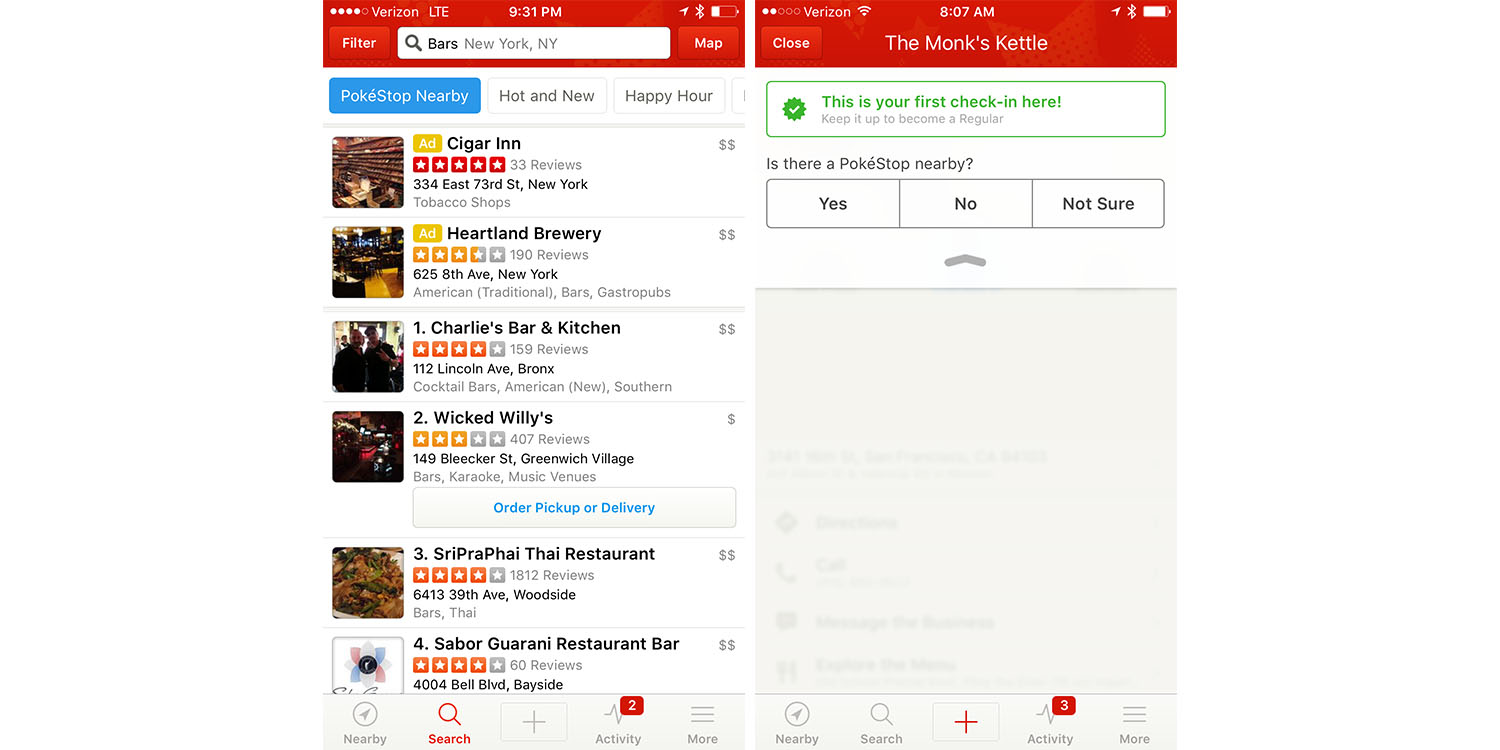Image resolution: width=1500 pixels, height=750 pixels.
Task: Enable the Hot and New filter
Action: click(546, 96)
